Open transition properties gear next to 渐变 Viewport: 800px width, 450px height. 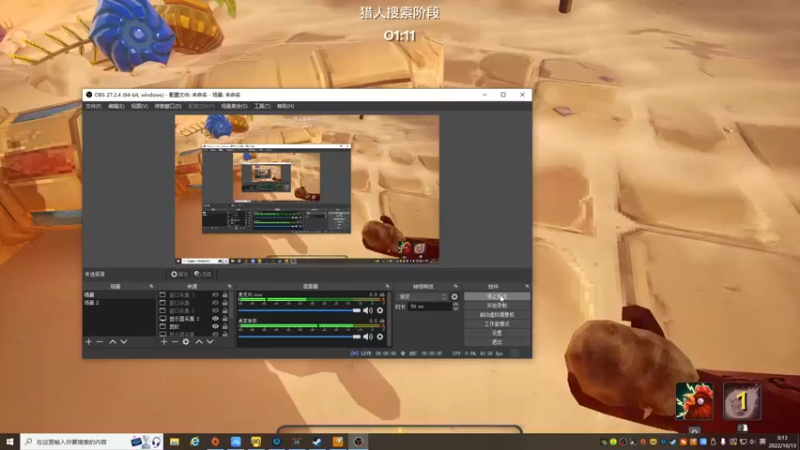(x=455, y=296)
